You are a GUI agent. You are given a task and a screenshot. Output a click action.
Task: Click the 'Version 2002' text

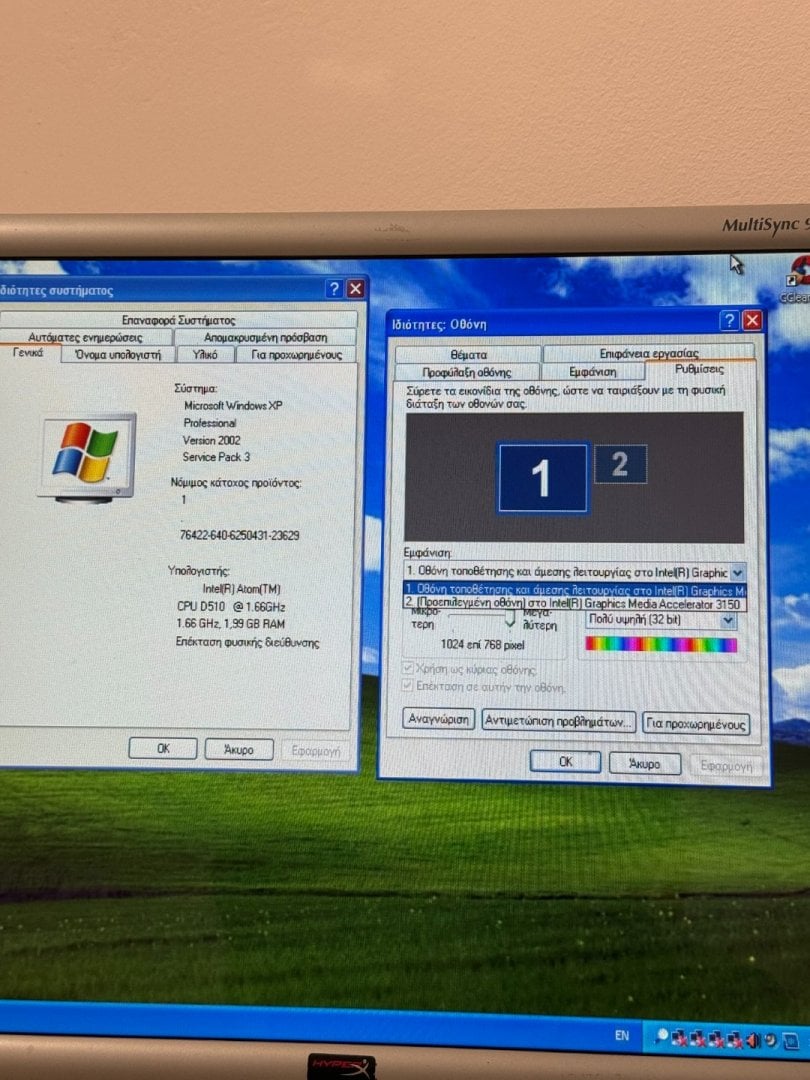(x=211, y=440)
